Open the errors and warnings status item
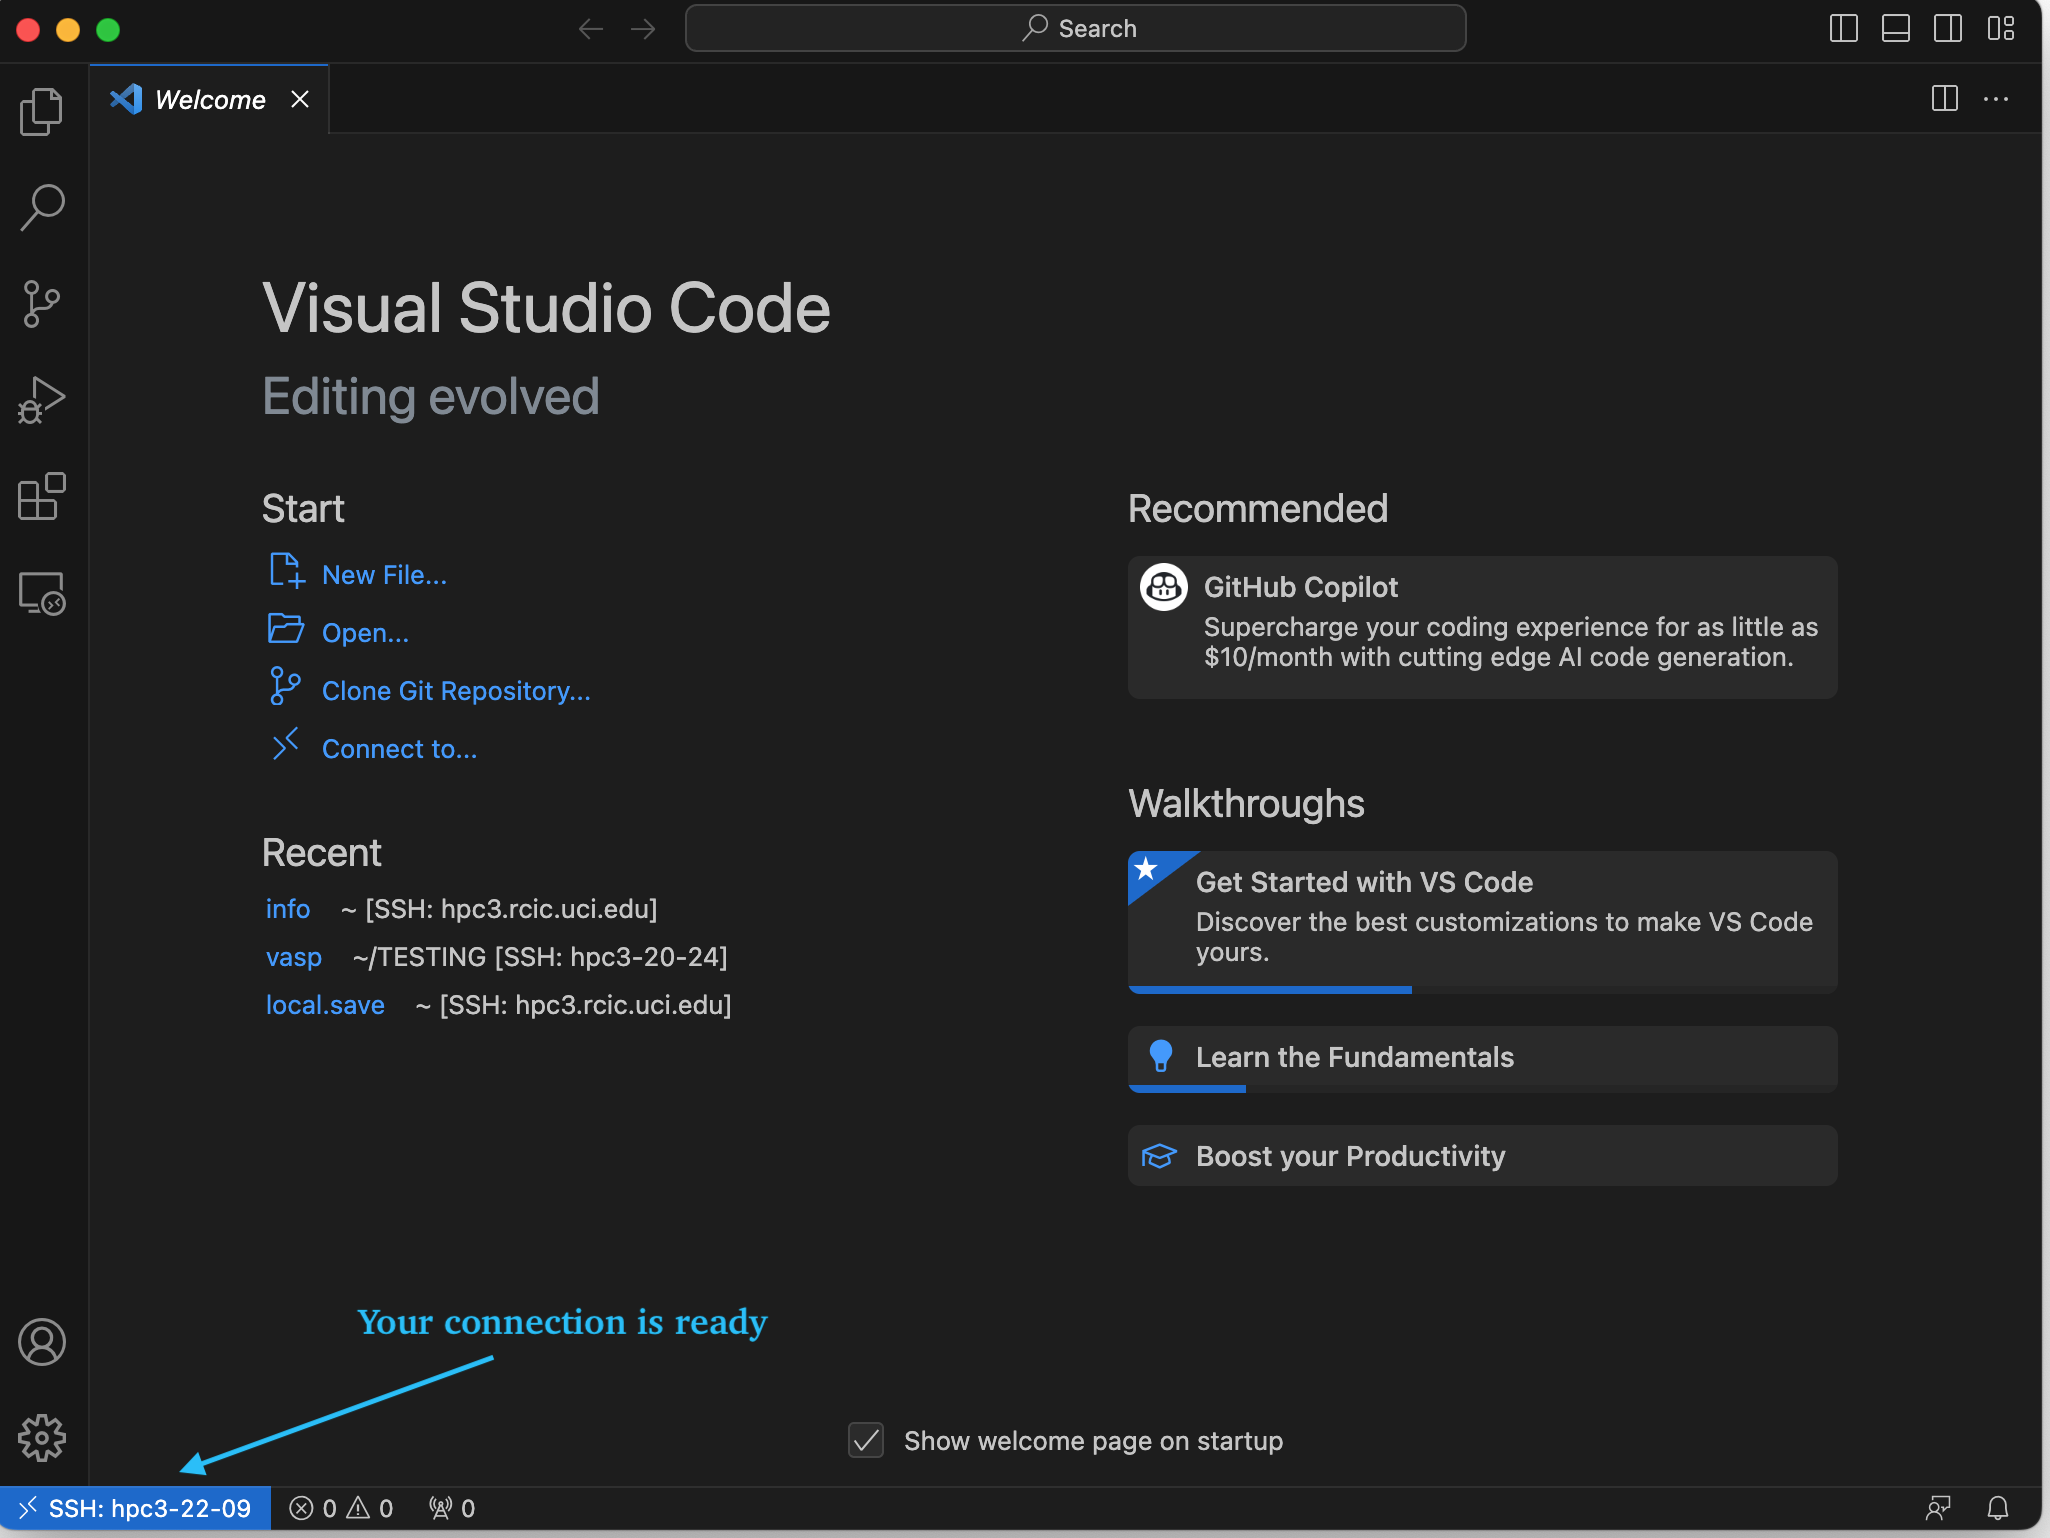This screenshot has width=2050, height=1538. [341, 1508]
